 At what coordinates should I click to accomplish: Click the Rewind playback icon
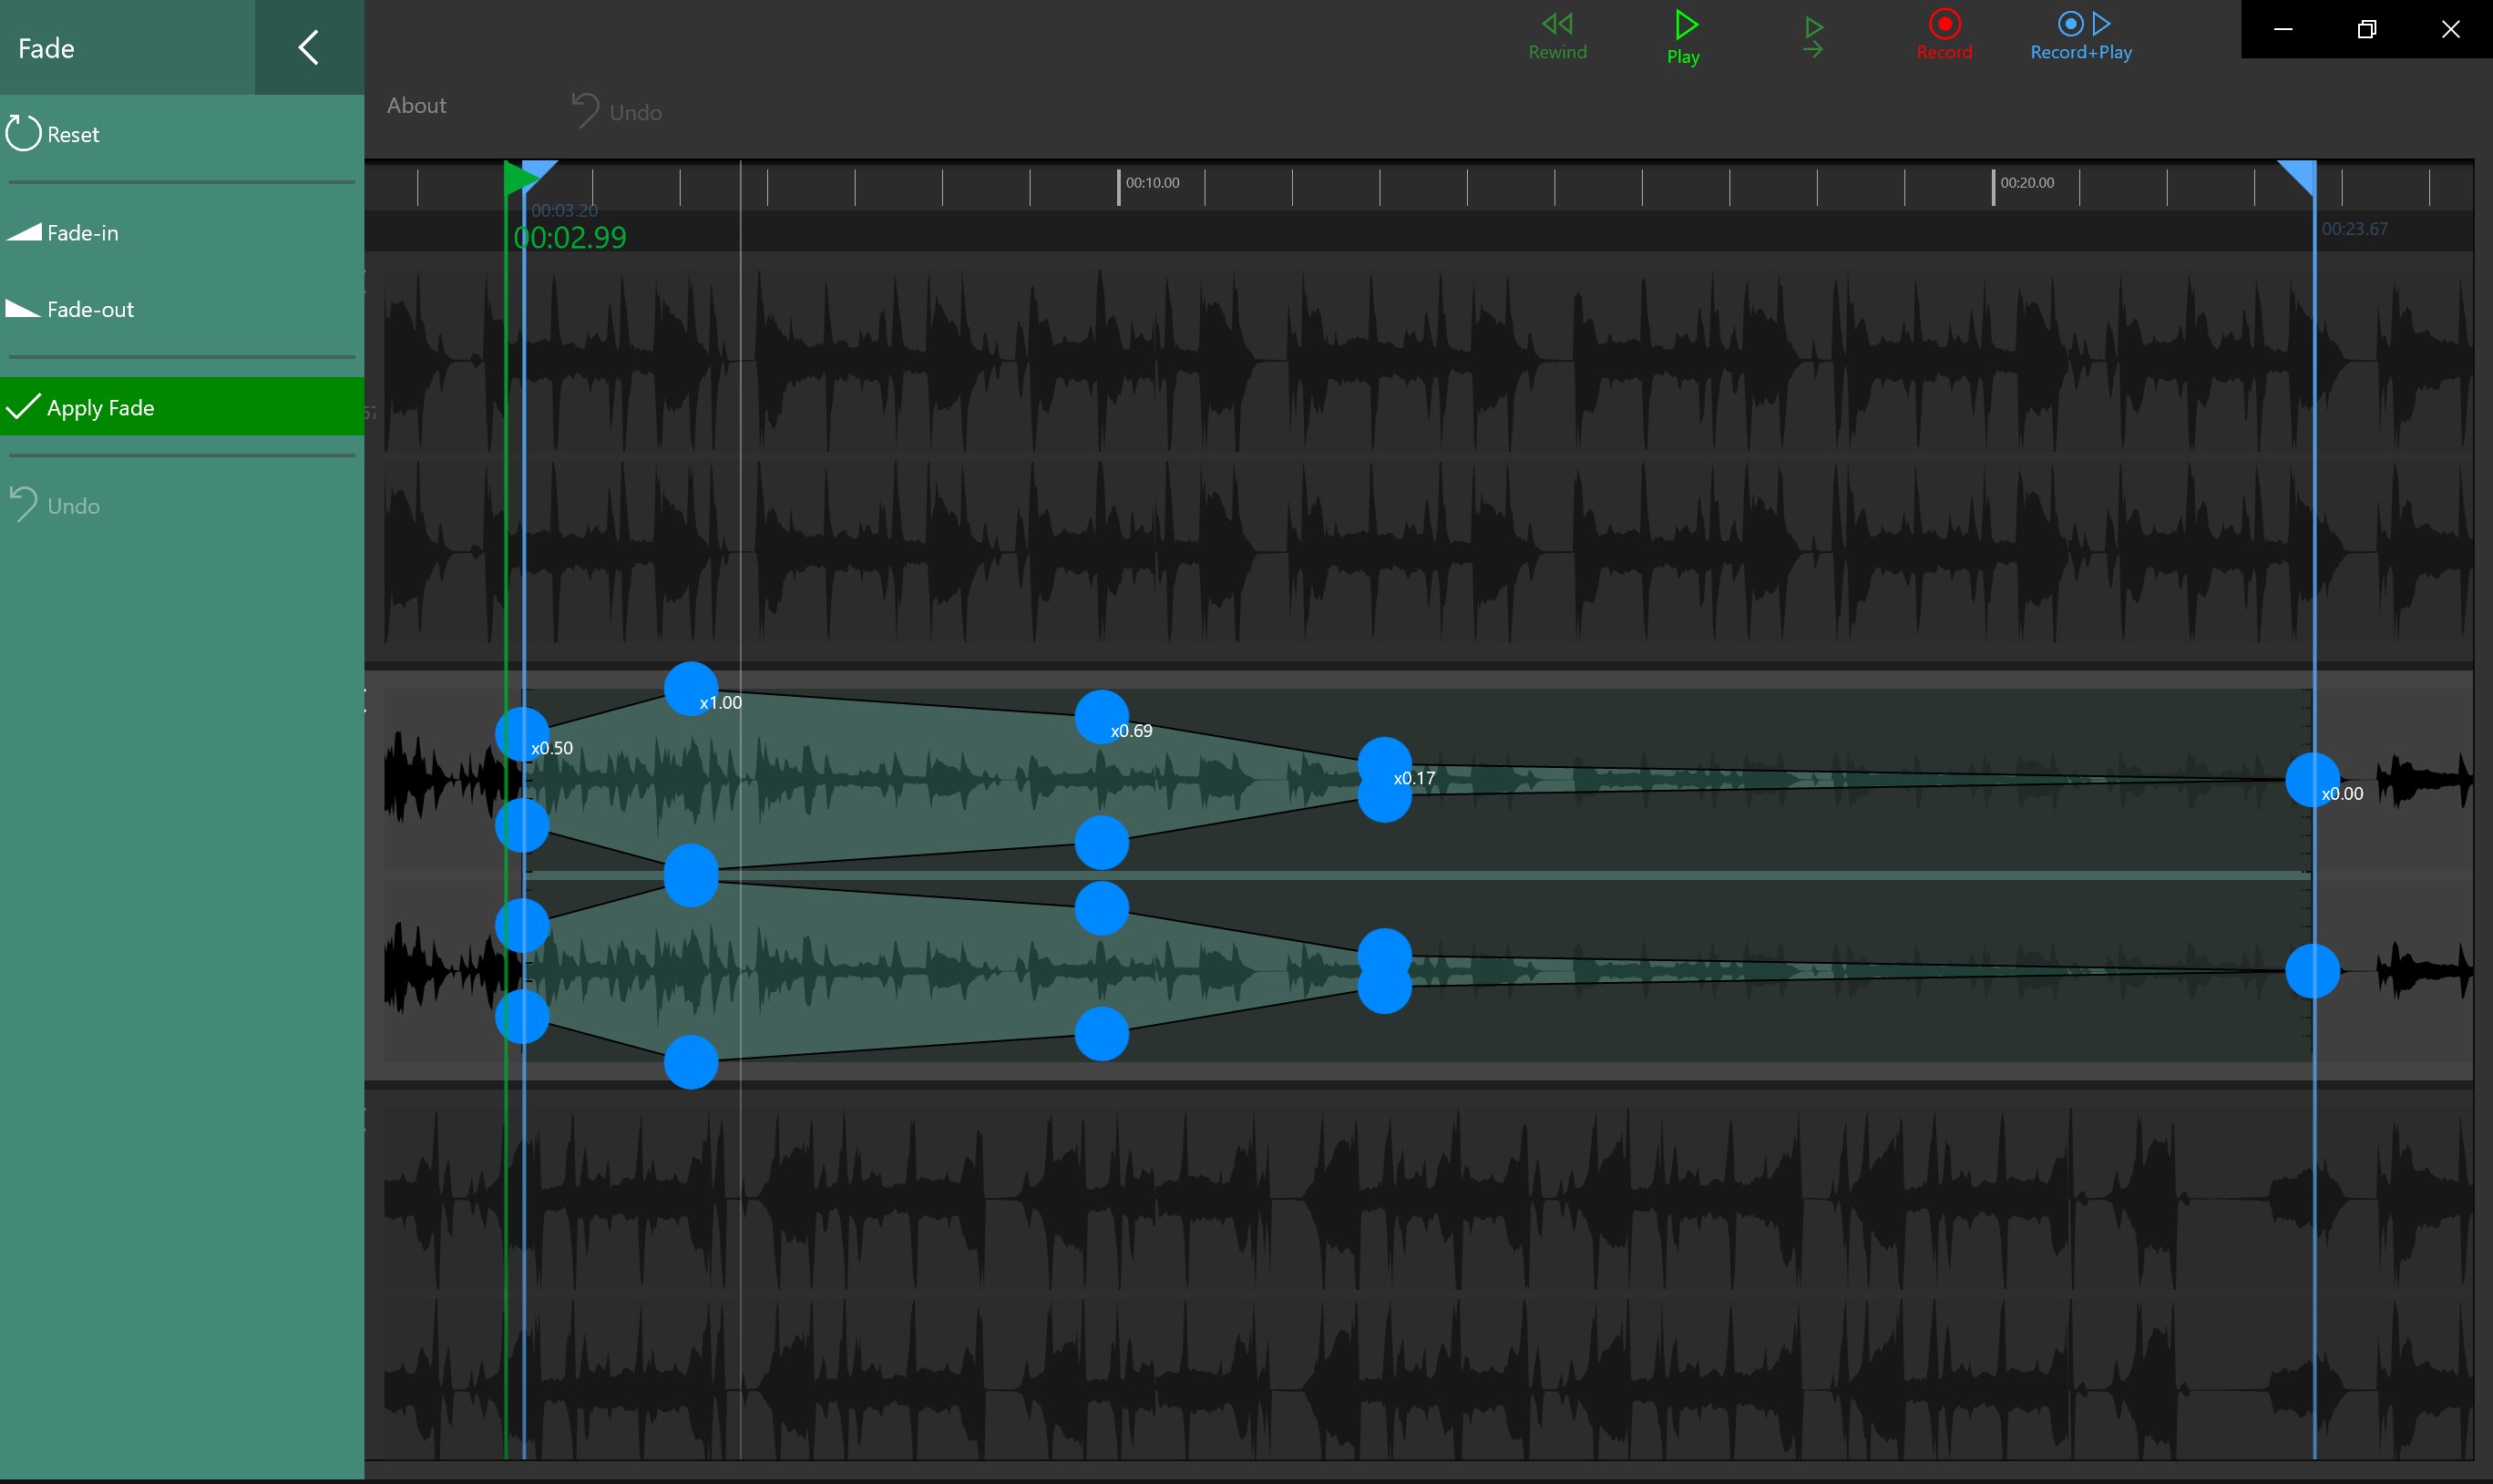pyautogui.click(x=1556, y=24)
